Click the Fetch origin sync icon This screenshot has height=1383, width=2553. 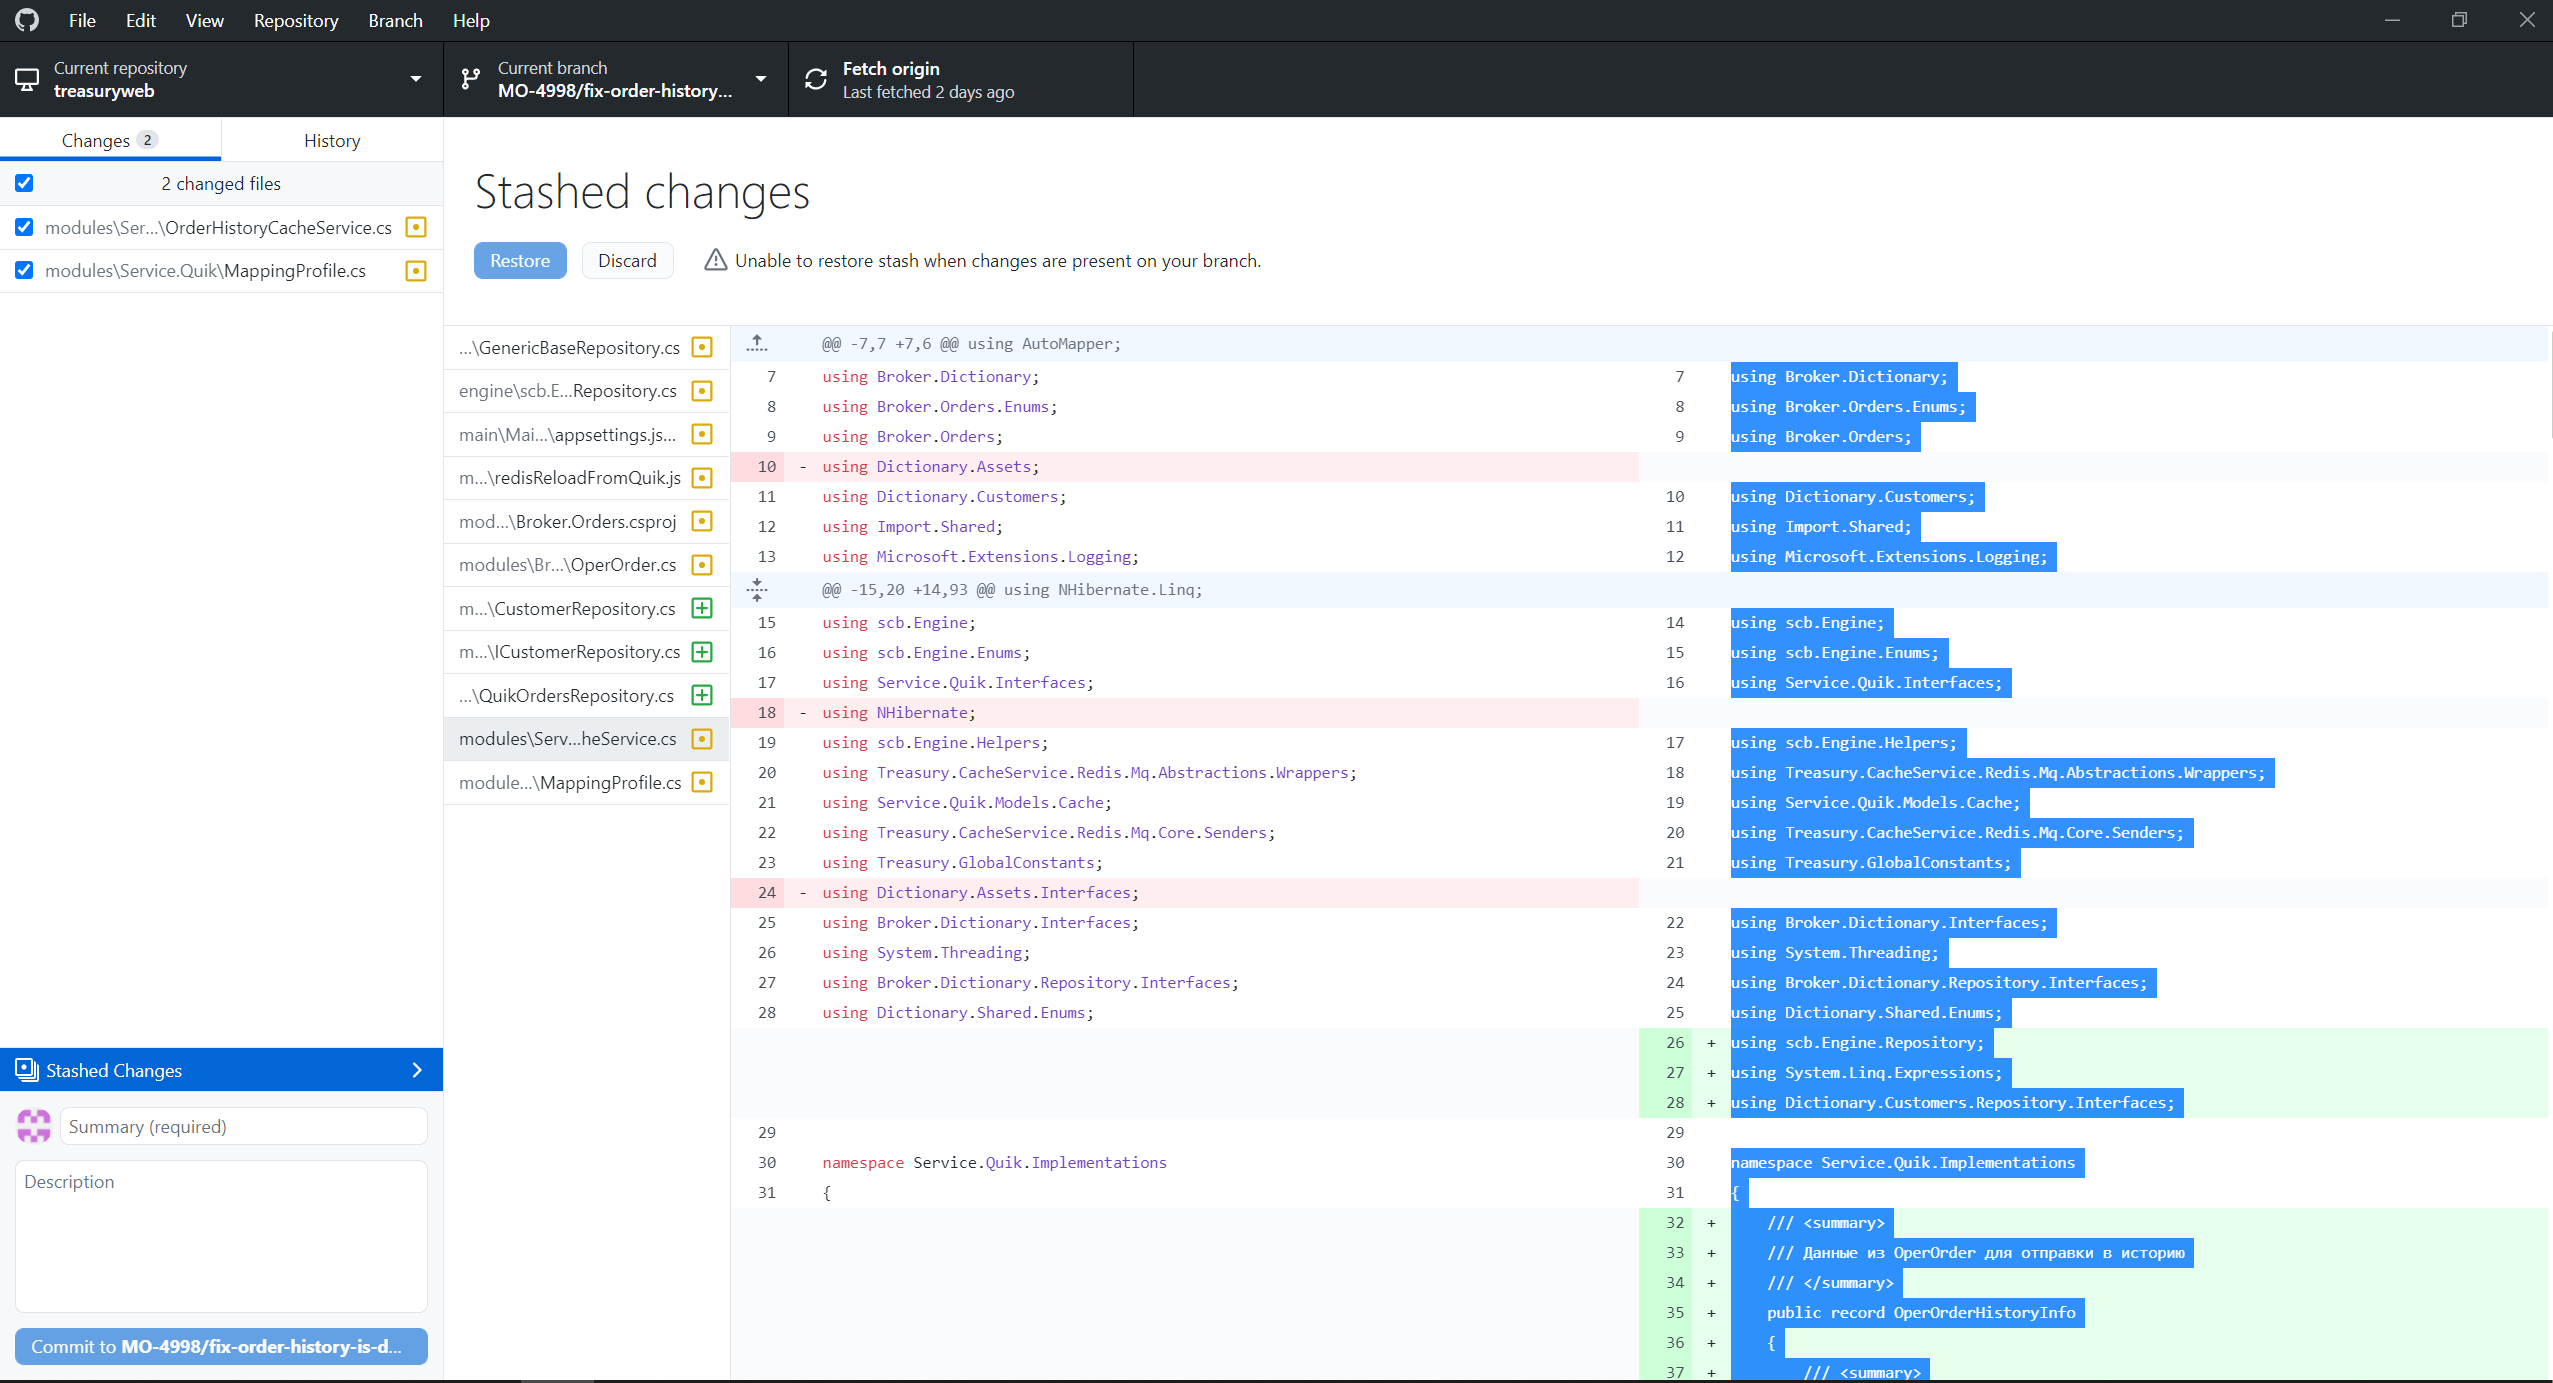coord(816,79)
